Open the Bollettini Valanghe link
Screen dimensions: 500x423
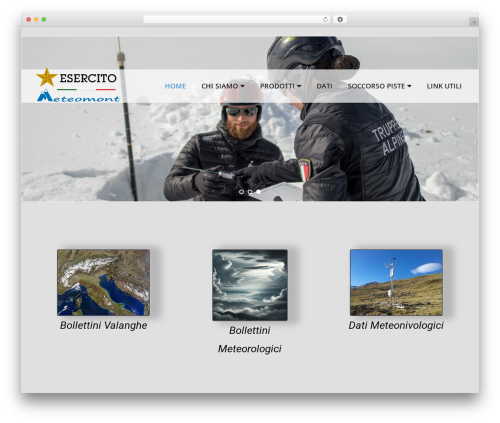tap(103, 325)
